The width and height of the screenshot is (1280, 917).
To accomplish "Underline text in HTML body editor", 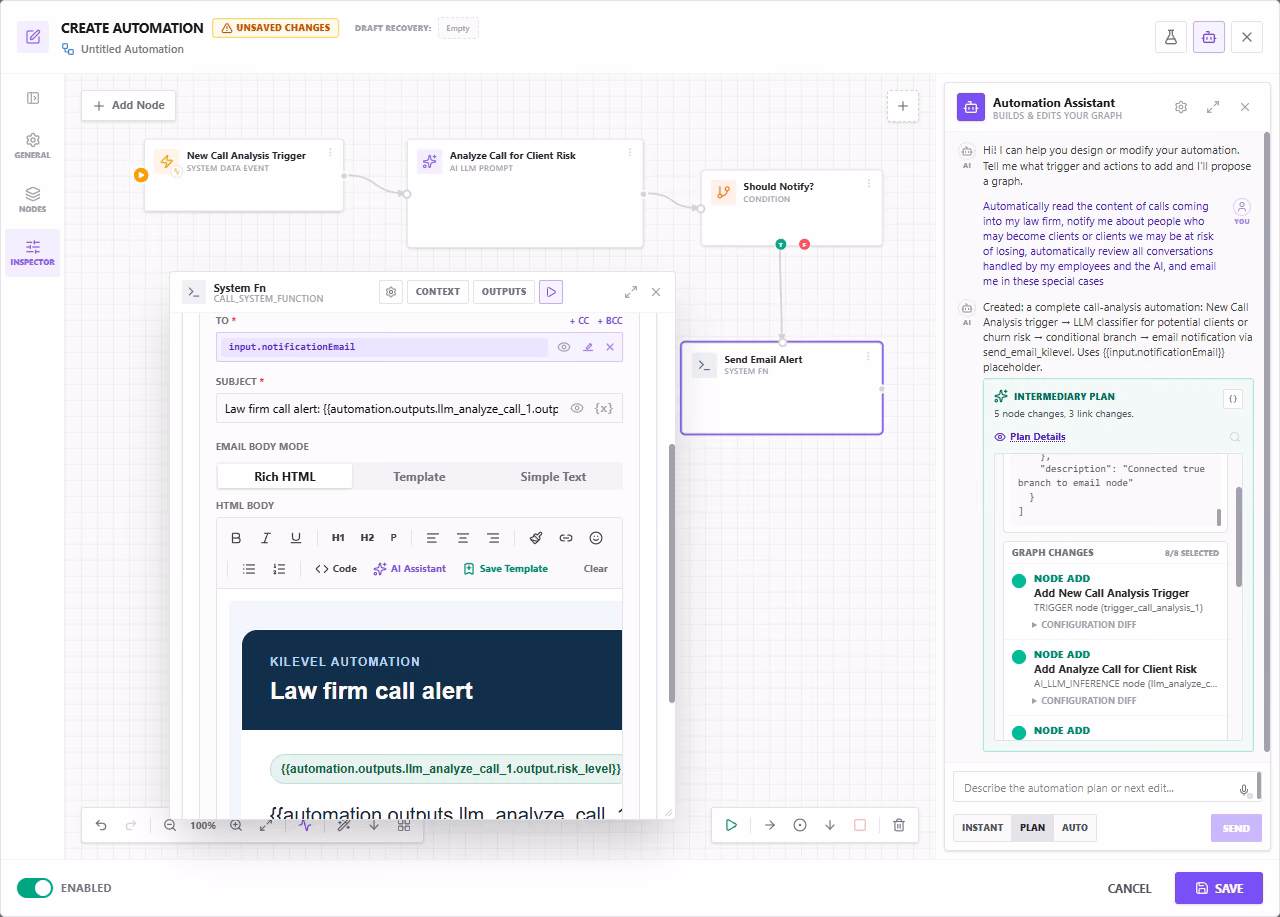I will click(296, 538).
